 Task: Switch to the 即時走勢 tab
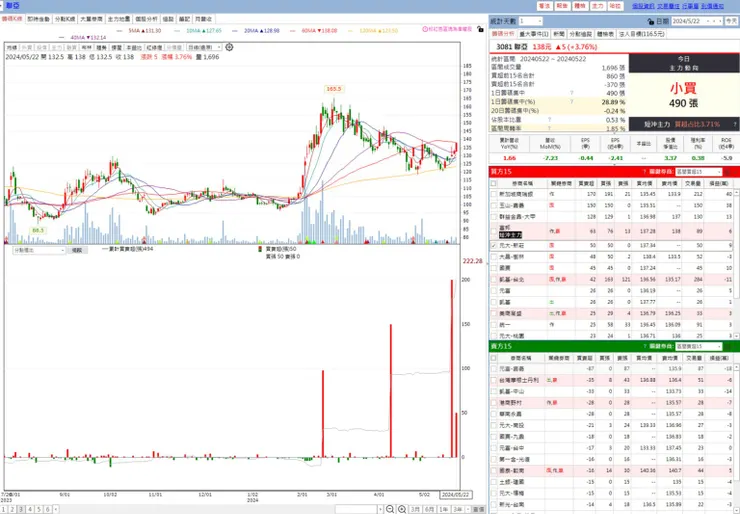(x=38, y=19)
